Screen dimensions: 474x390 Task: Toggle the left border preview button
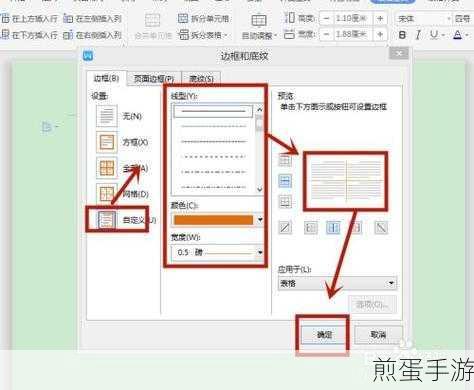311,228
